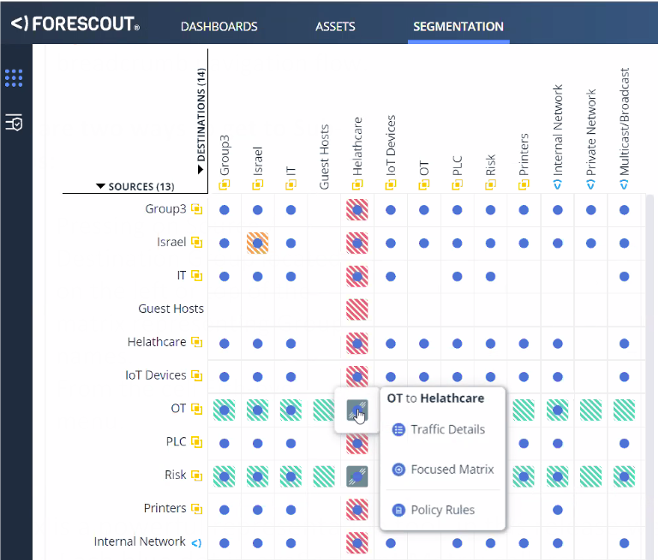Viewport: 658px width, 560px height.
Task: Click the group icon under IoT Devices column
Action: pyautogui.click(x=390, y=184)
